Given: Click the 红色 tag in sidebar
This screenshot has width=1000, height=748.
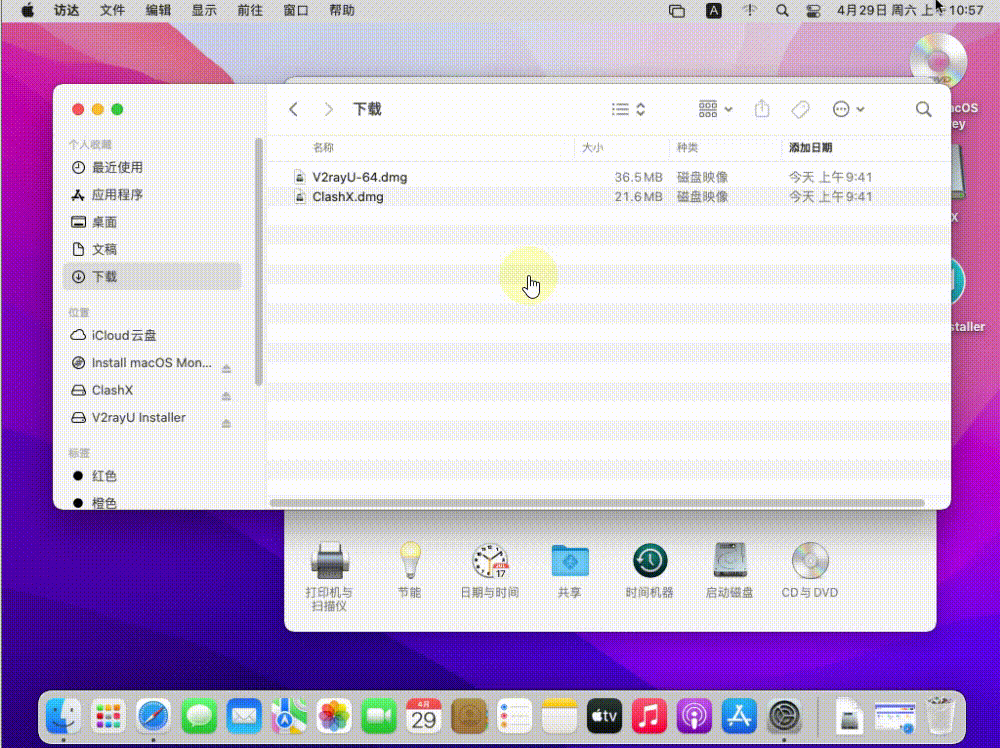Looking at the screenshot, I should pyautogui.click(x=104, y=476).
